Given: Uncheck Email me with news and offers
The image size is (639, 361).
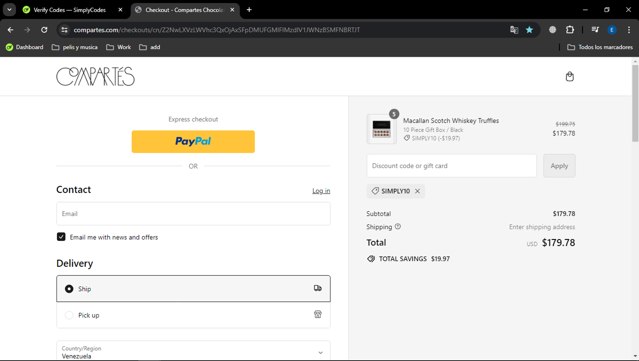Looking at the screenshot, I should pos(61,237).
